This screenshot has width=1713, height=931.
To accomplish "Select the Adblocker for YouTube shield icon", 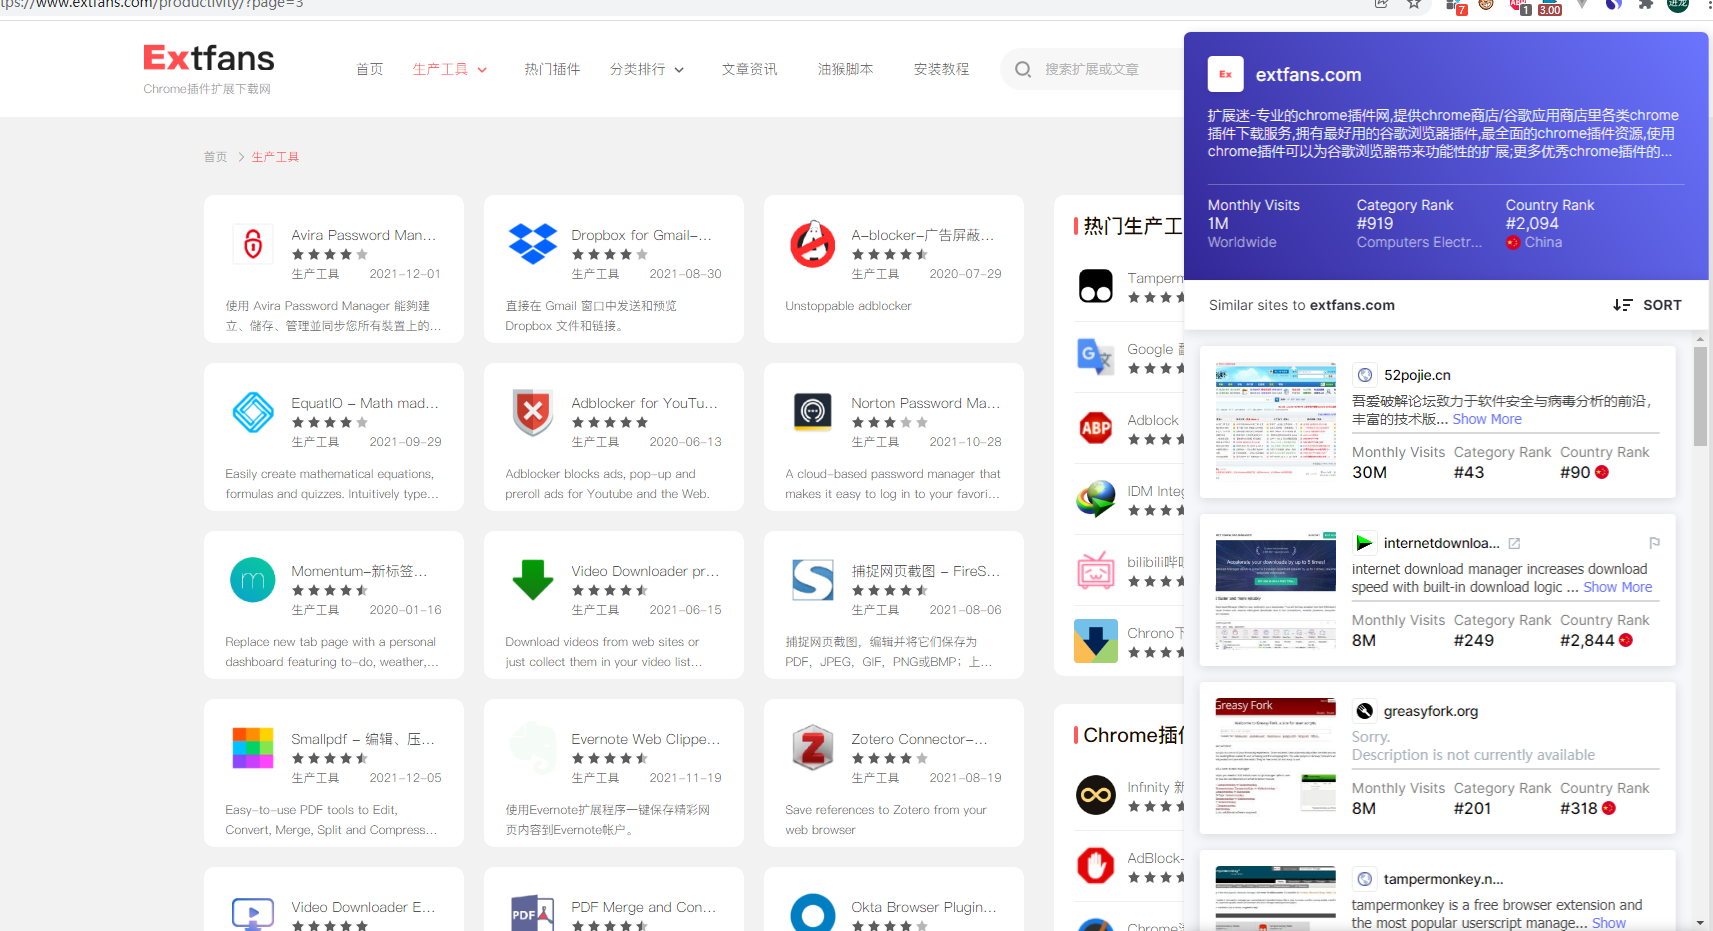I will point(533,412).
